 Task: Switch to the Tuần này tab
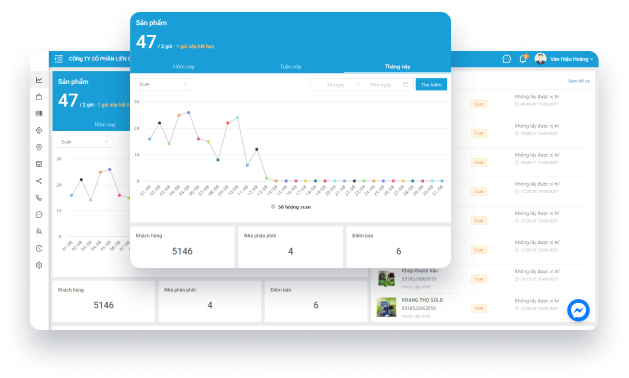click(x=290, y=67)
